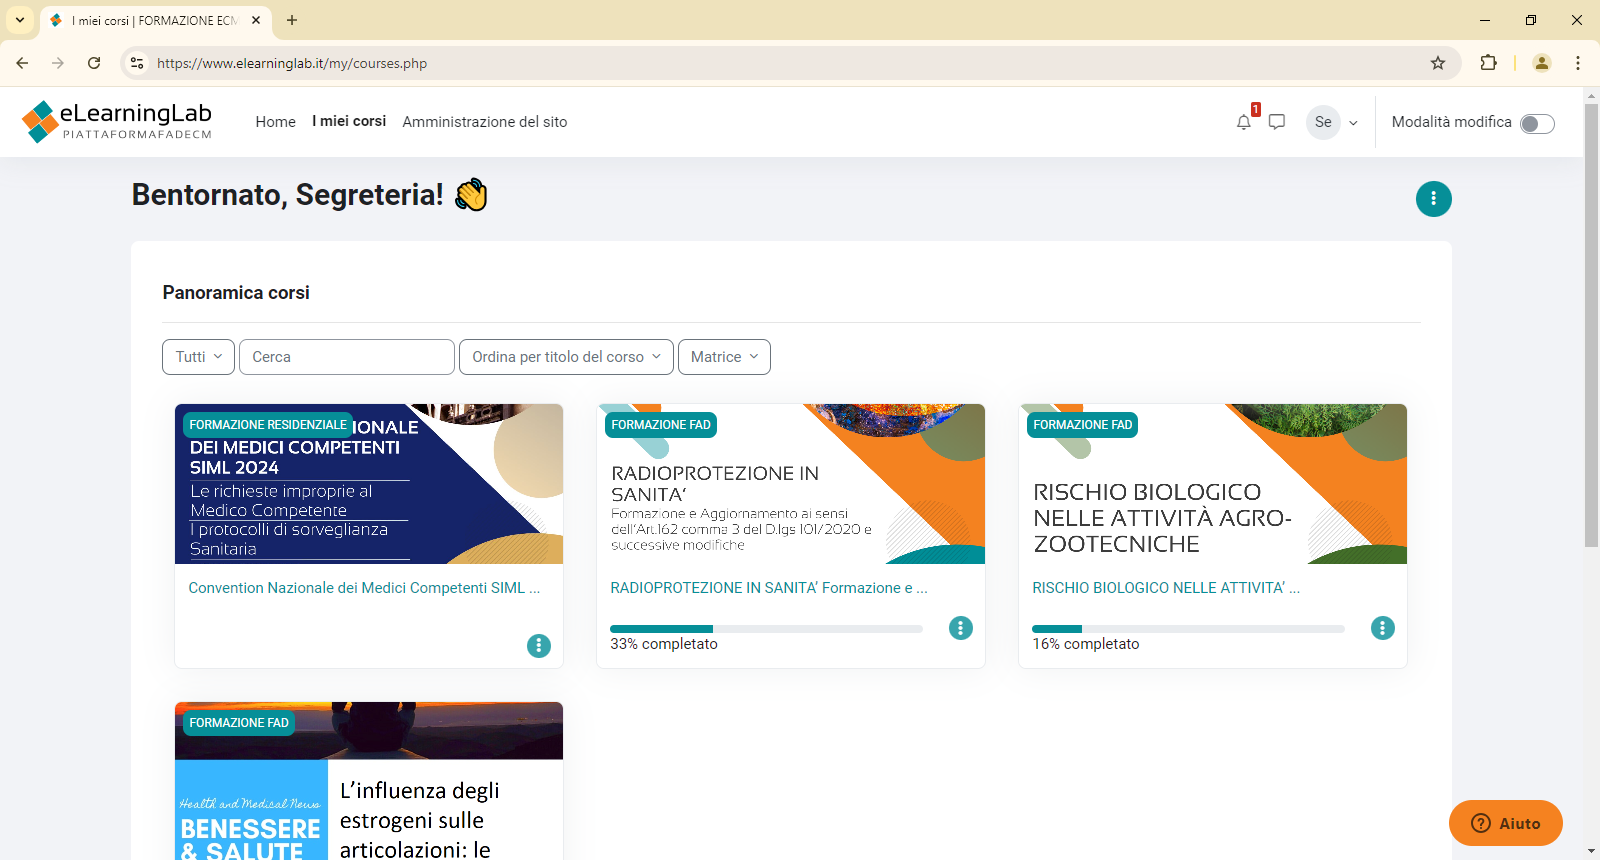Open the Matrice view dropdown
The width and height of the screenshot is (1600, 860).
pyautogui.click(x=724, y=357)
